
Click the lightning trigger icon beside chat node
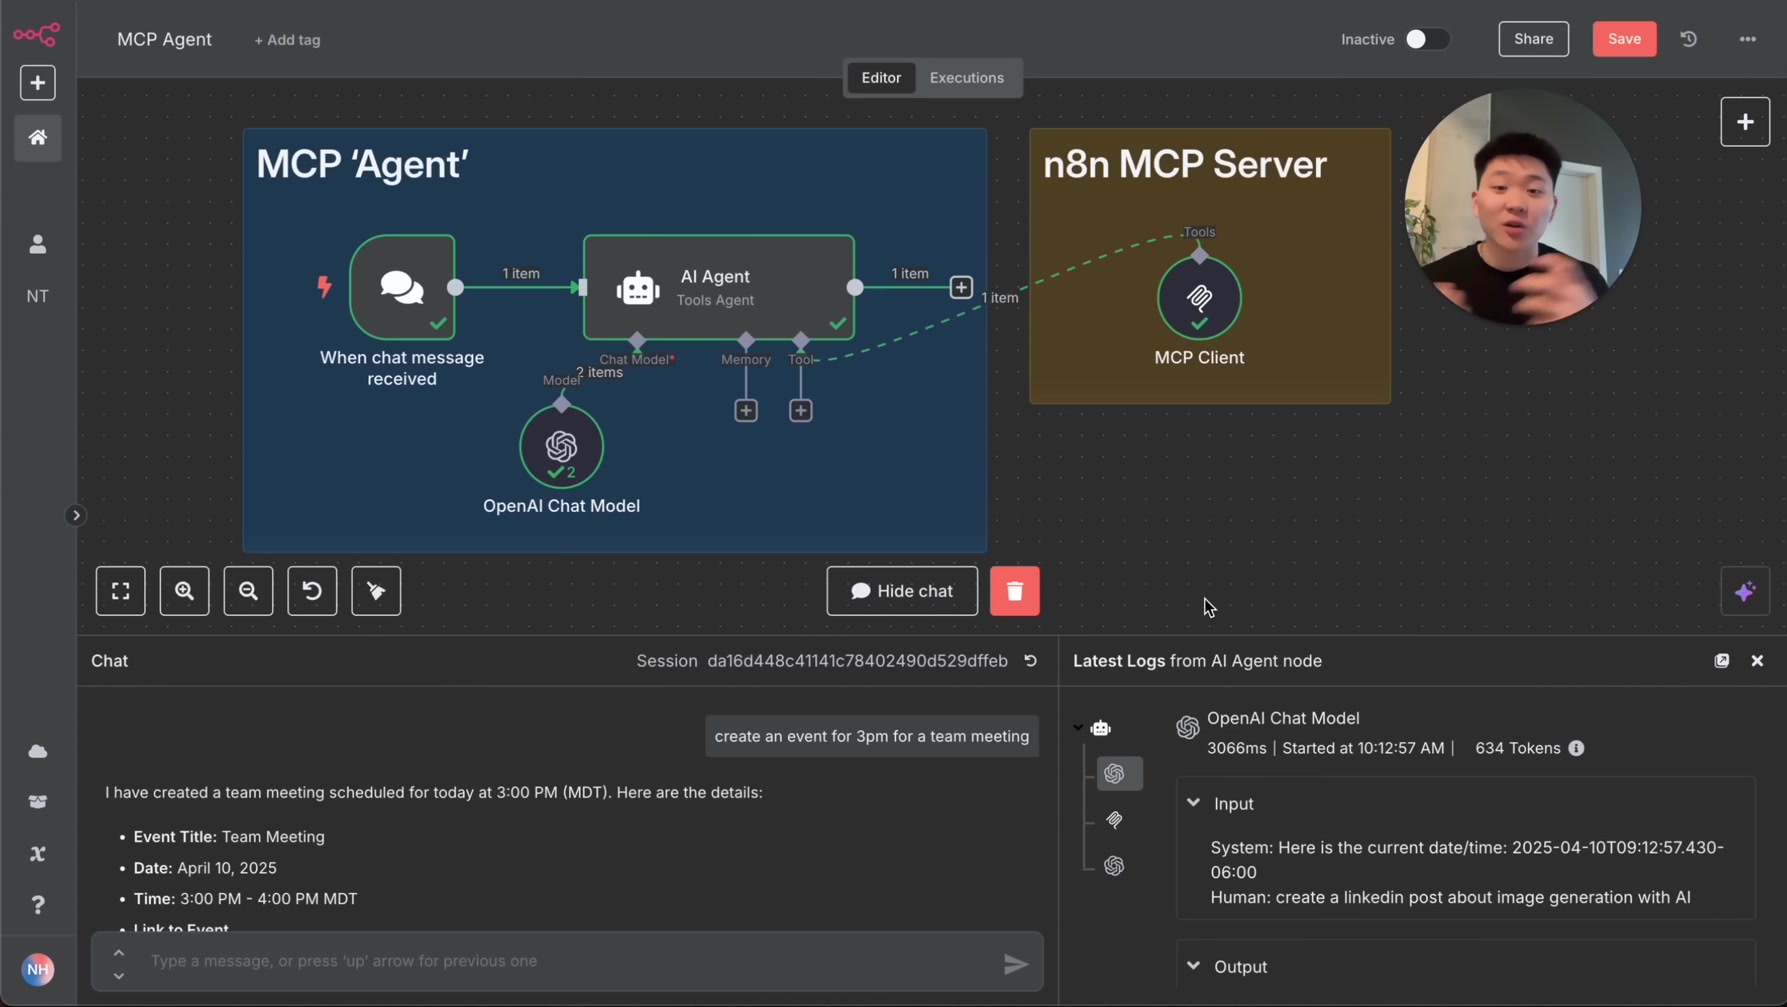324,287
